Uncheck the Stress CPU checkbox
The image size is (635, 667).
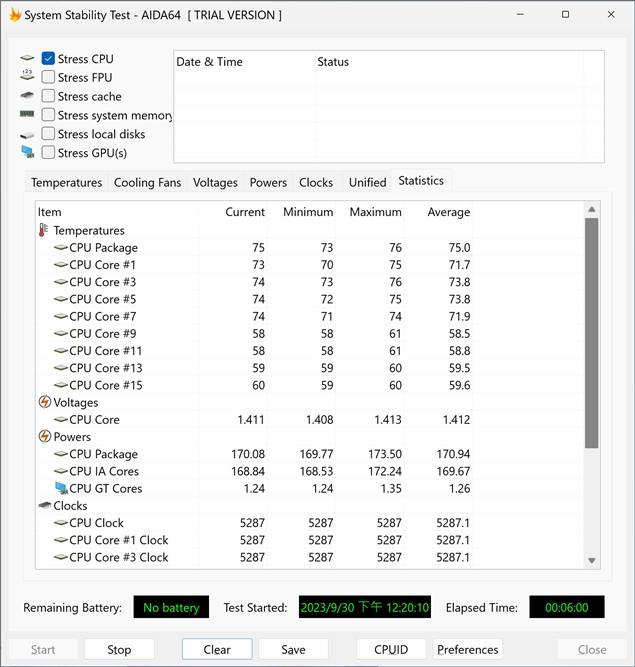[48, 59]
